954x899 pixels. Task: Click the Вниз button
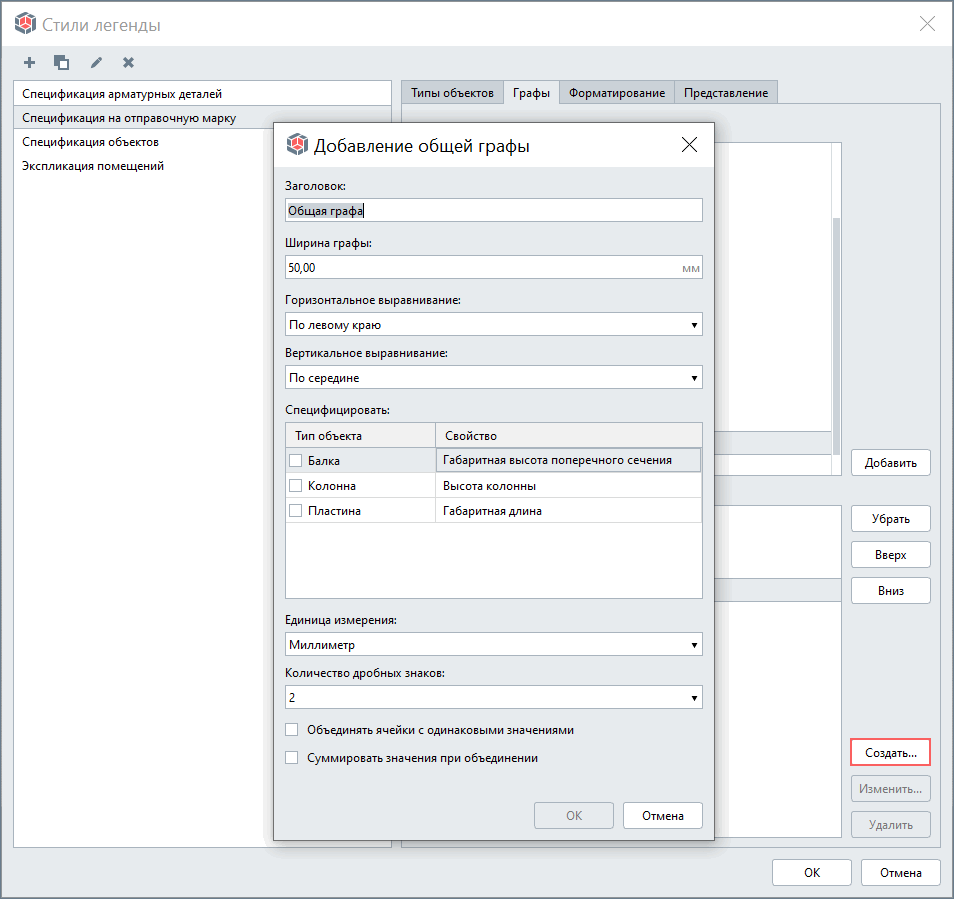pos(891,591)
